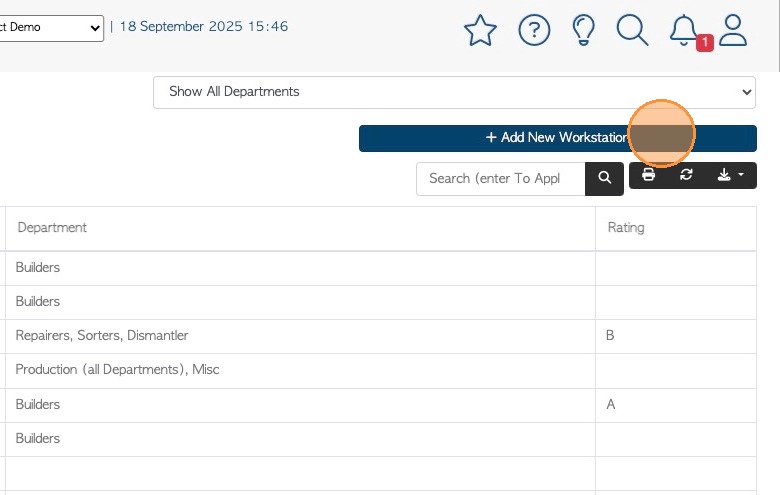The width and height of the screenshot is (780, 495).
Task: Click the lightbulb tips icon
Action: tap(583, 31)
